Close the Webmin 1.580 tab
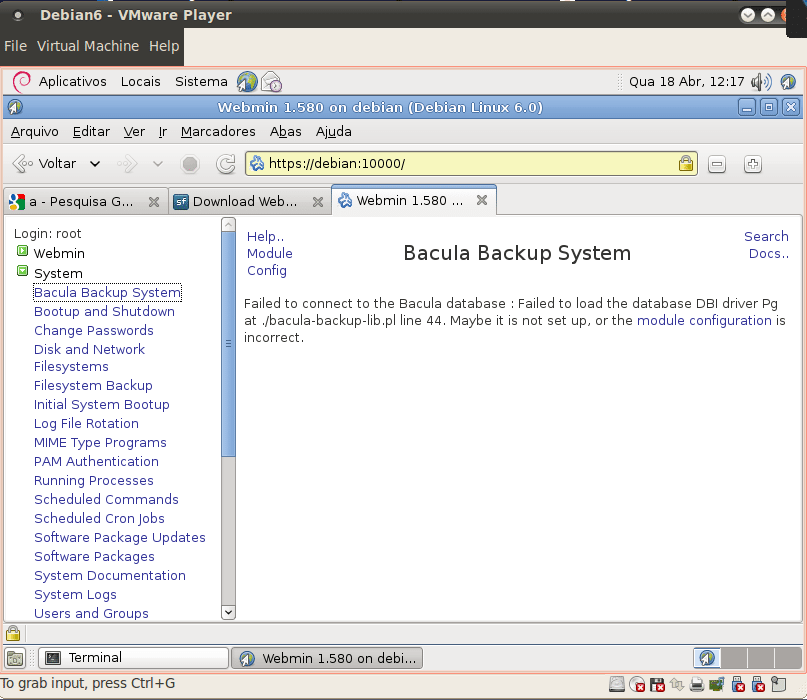Viewport: 807px width, 700px height. pos(482,200)
